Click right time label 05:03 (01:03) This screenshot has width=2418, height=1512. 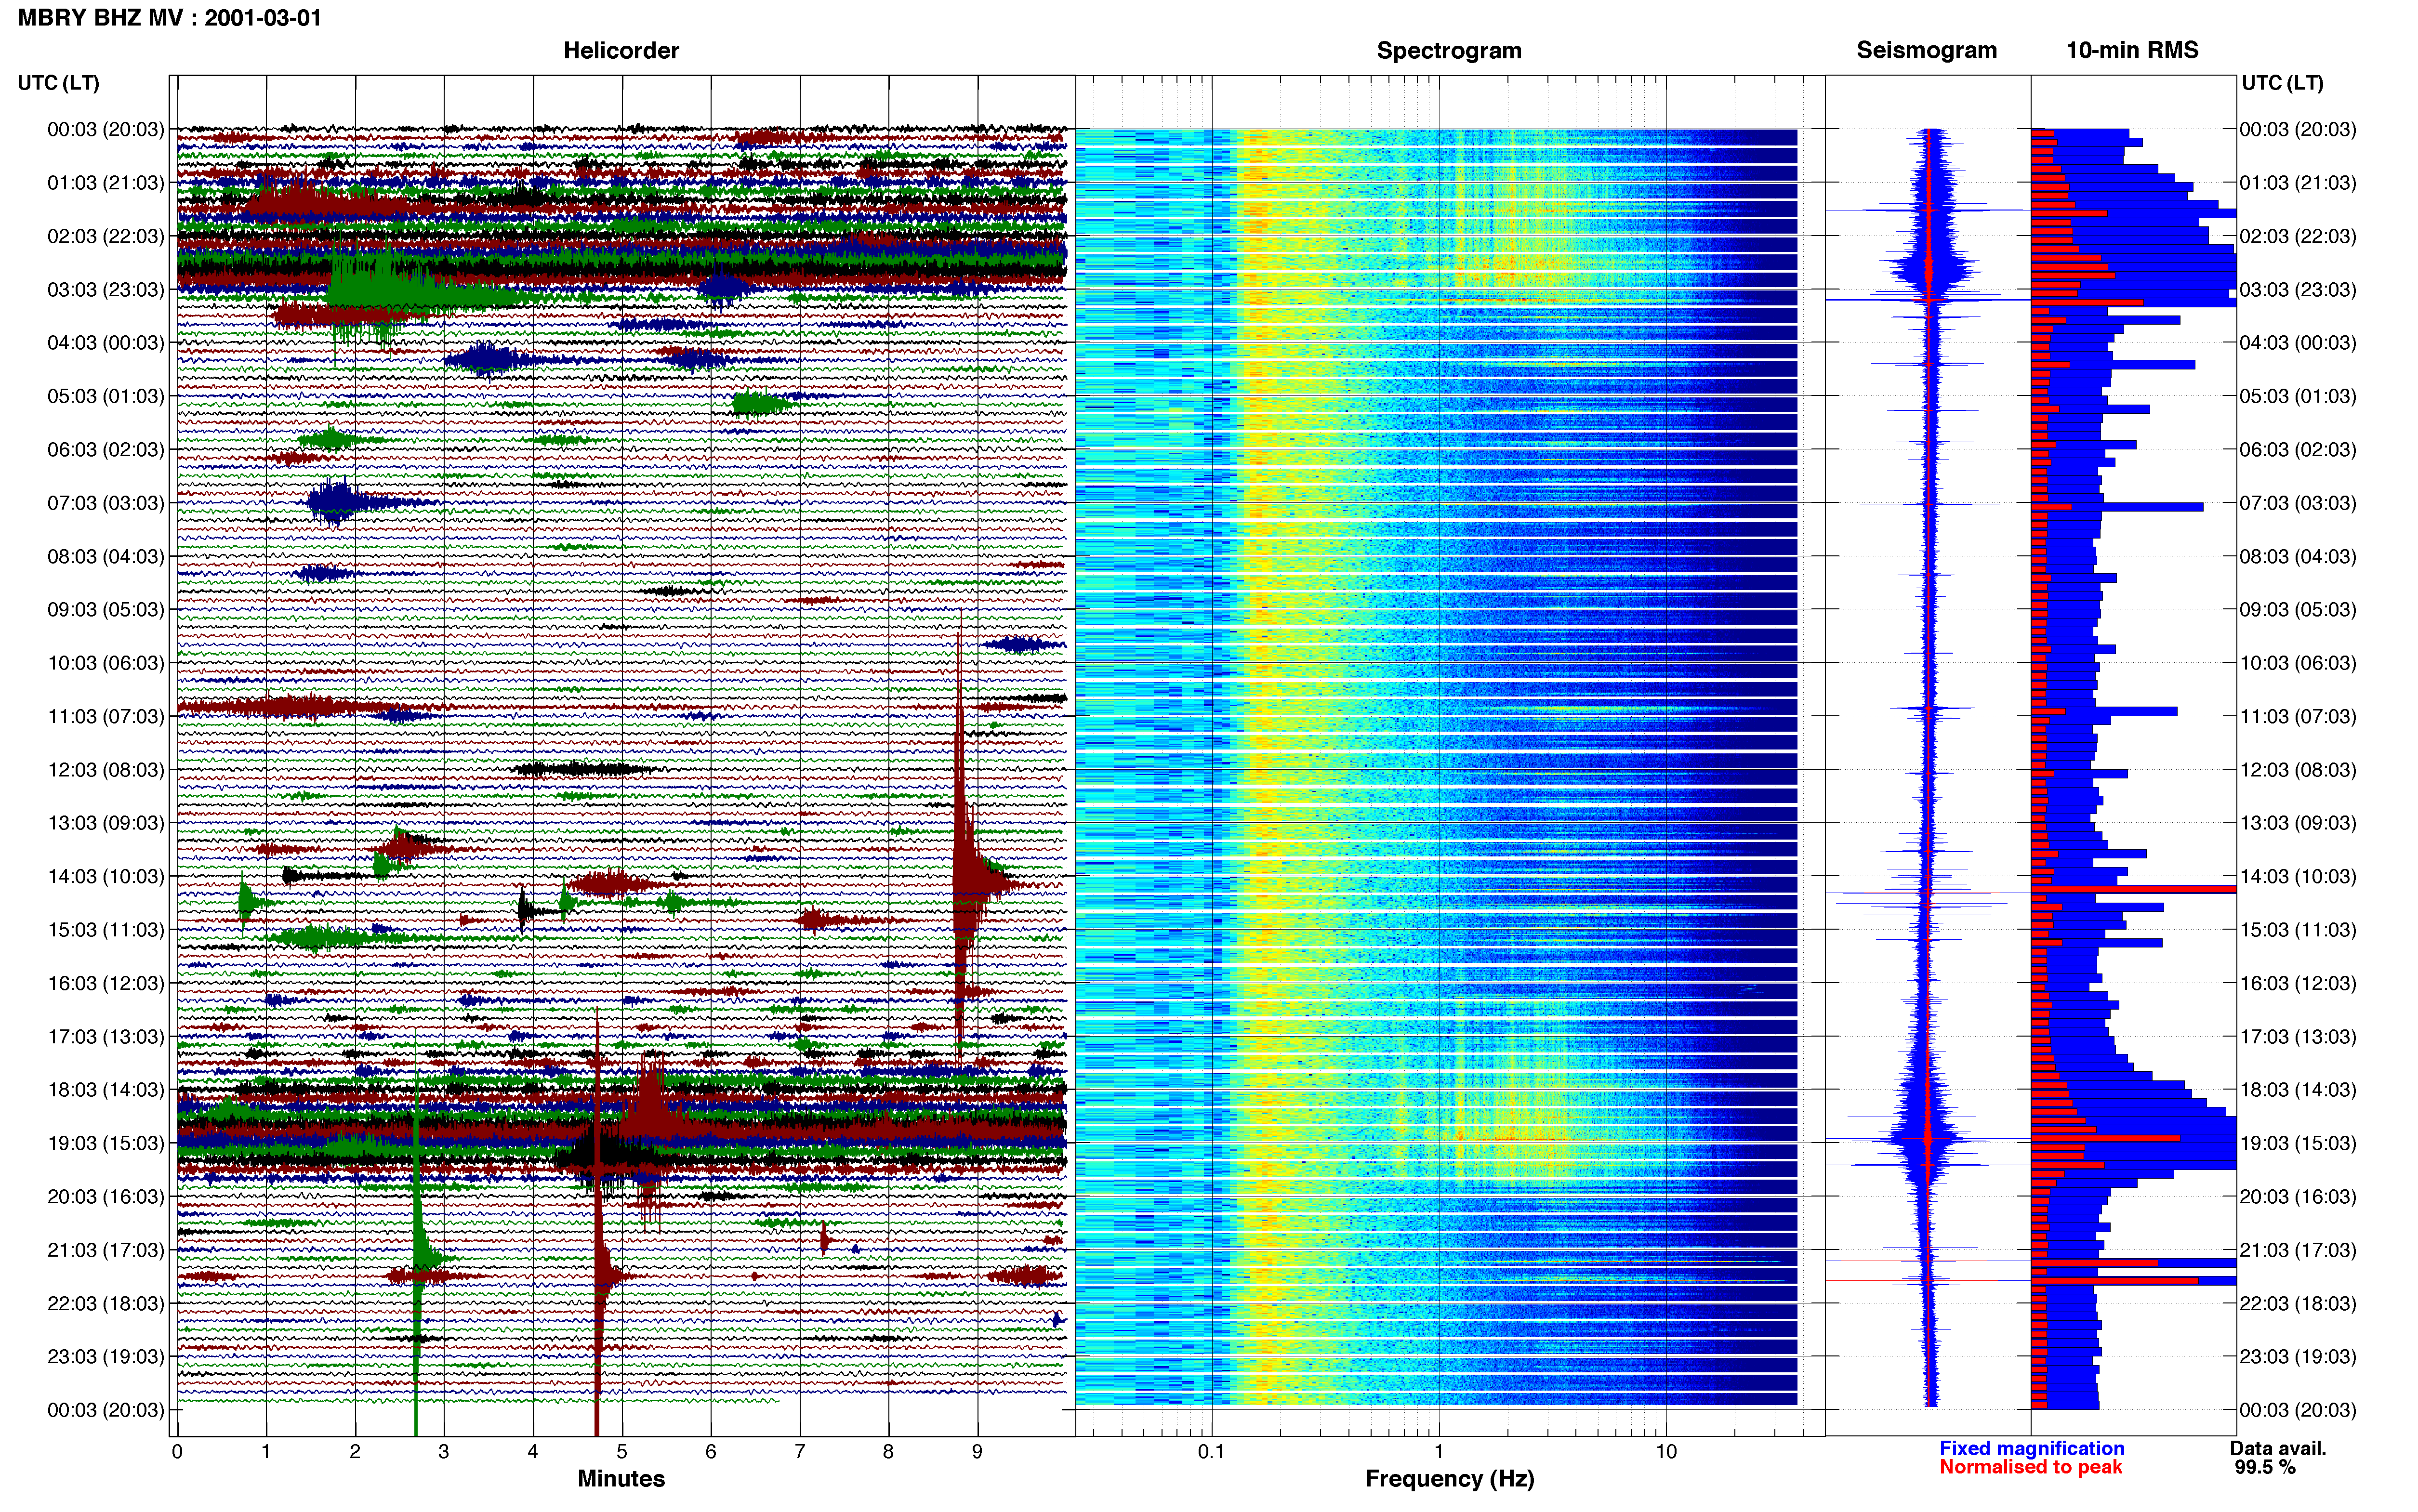2297,396
